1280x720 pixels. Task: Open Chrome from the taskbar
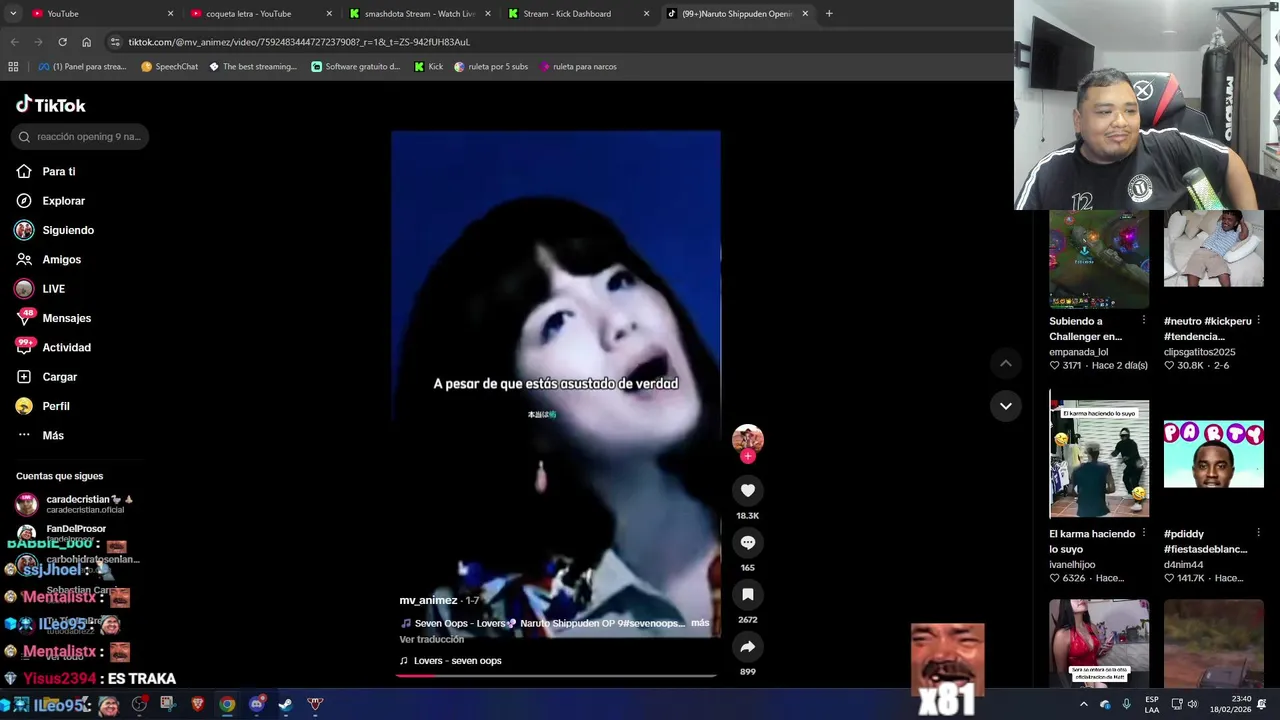[227, 704]
